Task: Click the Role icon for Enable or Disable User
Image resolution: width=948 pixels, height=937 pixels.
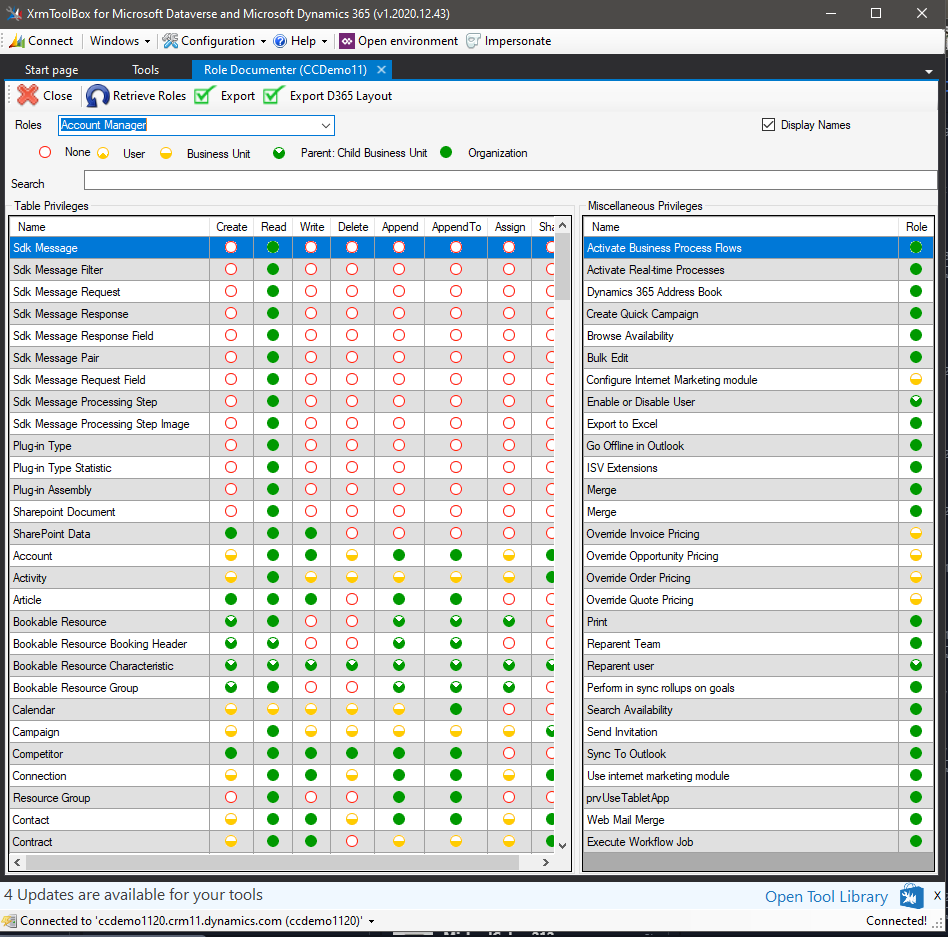Action: coord(916,401)
